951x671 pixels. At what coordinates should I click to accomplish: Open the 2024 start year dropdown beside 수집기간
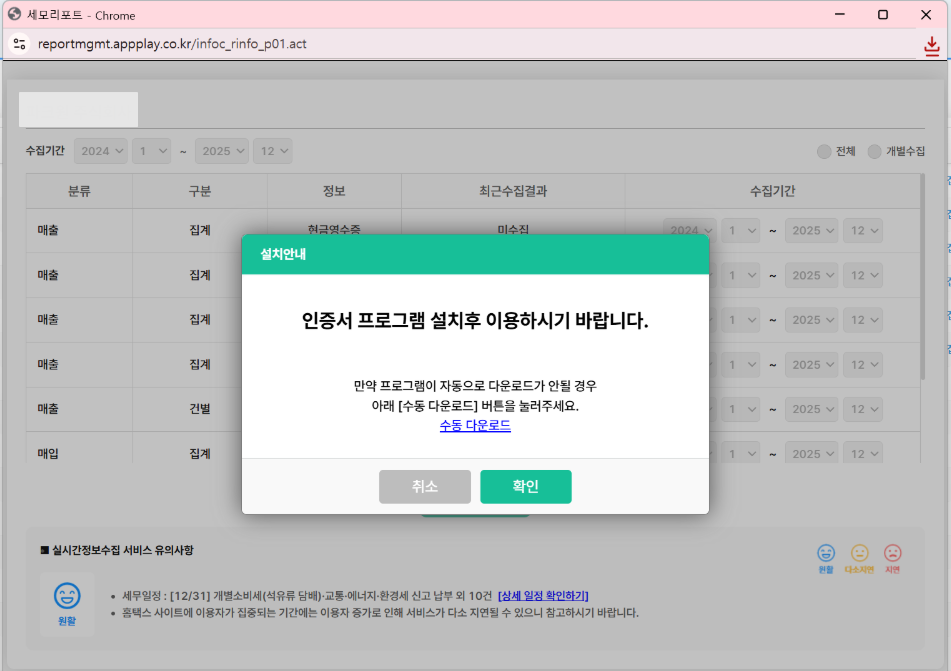(x=101, y=151)
